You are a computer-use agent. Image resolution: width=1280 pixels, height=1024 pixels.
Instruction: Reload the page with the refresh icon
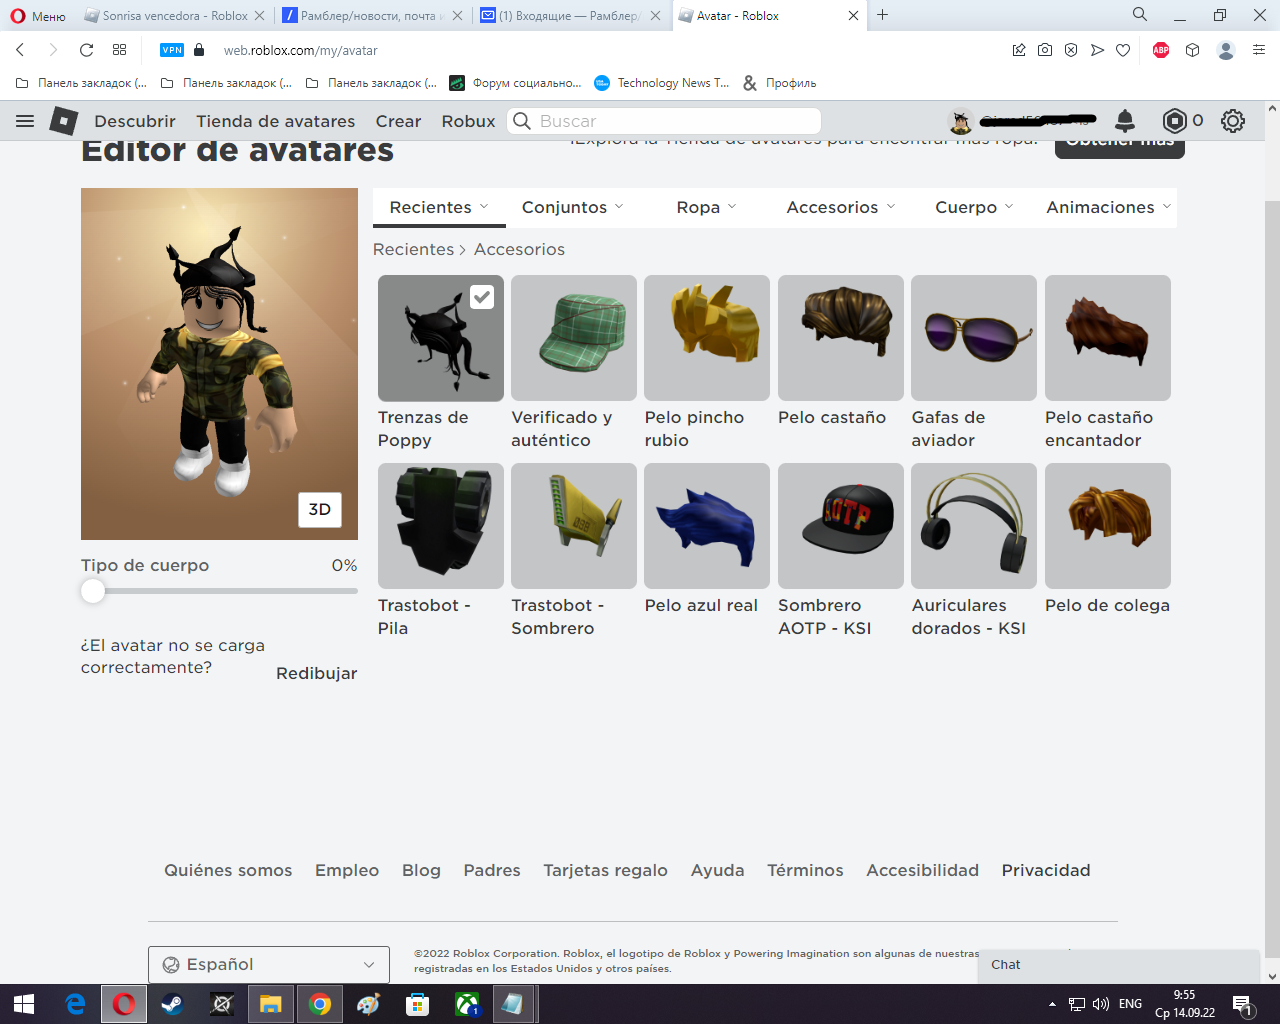[x=86, y=50]
